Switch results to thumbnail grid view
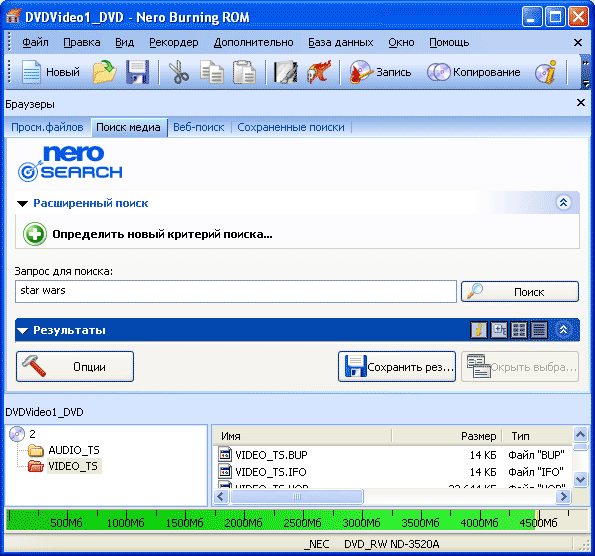Image resolution: width=595 pixels, height=556 pixels. (519, 330)
